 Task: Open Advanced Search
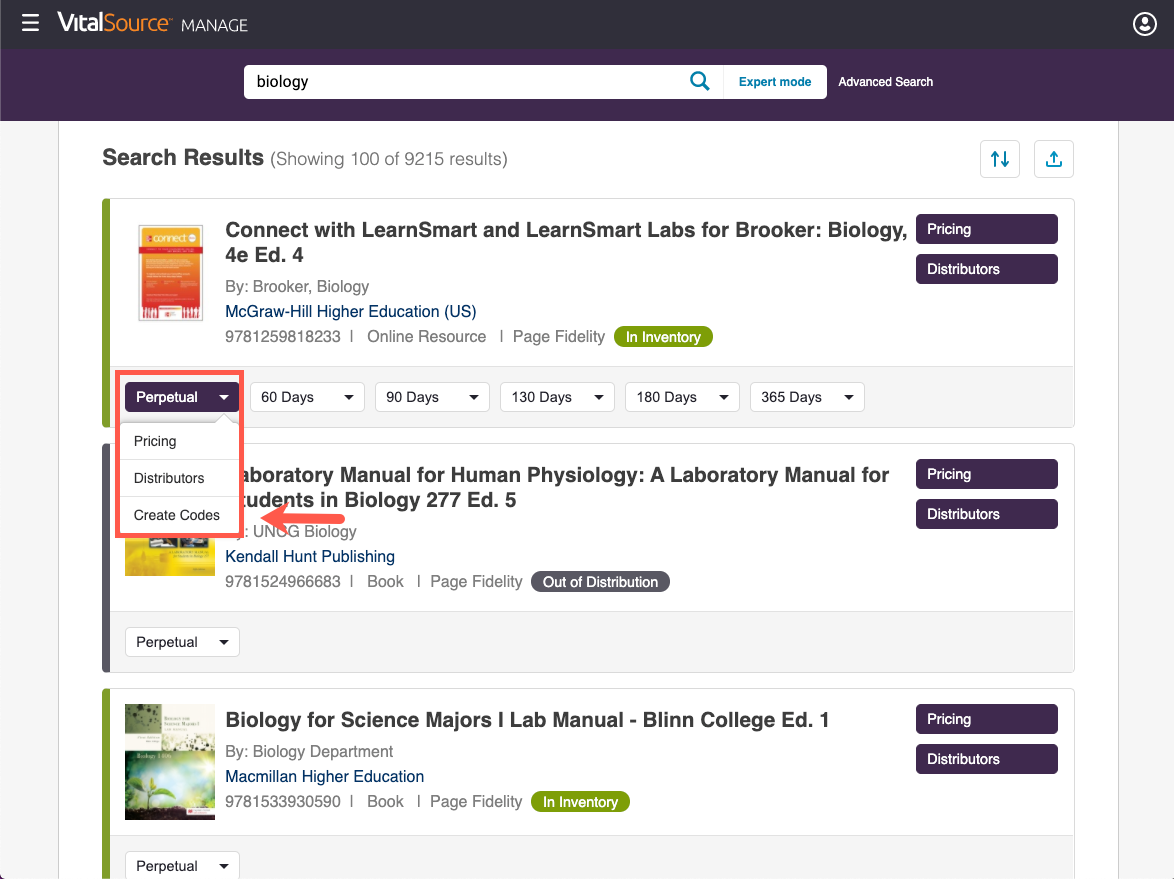click(885, 82)
